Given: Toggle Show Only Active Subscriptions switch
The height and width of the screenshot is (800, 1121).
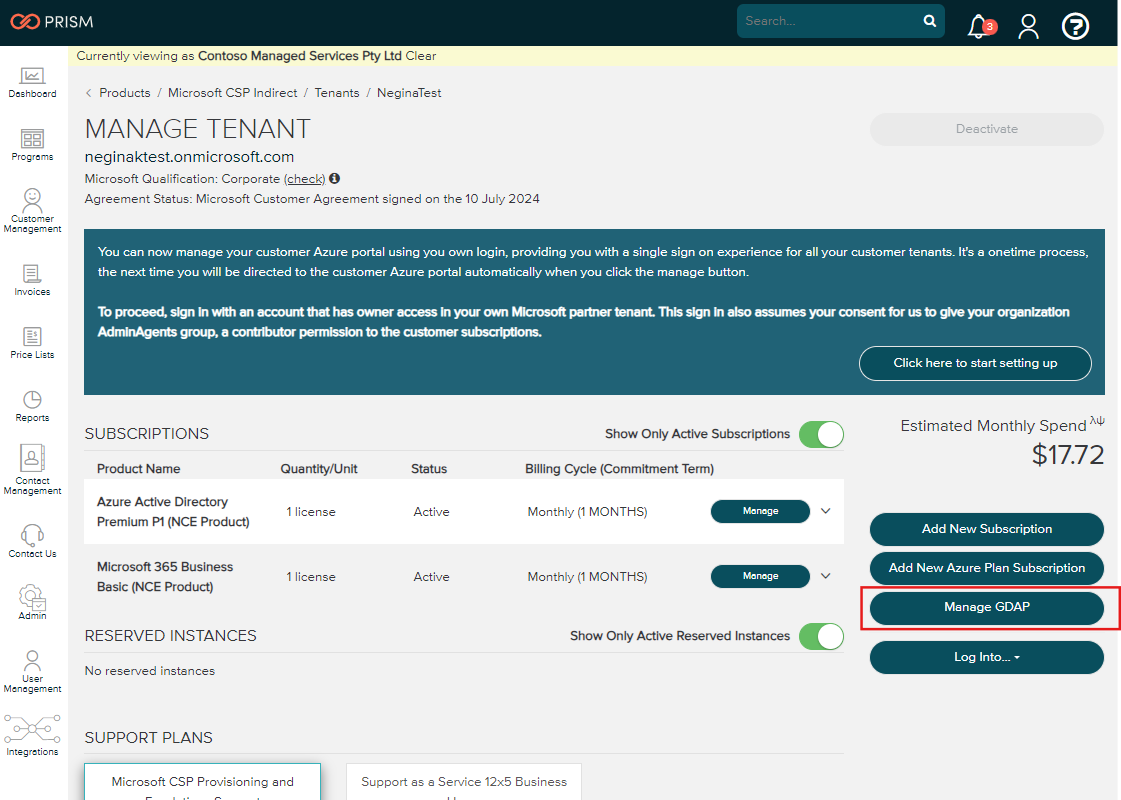Looking at the screenshot, I should click(x=821, y=434).
